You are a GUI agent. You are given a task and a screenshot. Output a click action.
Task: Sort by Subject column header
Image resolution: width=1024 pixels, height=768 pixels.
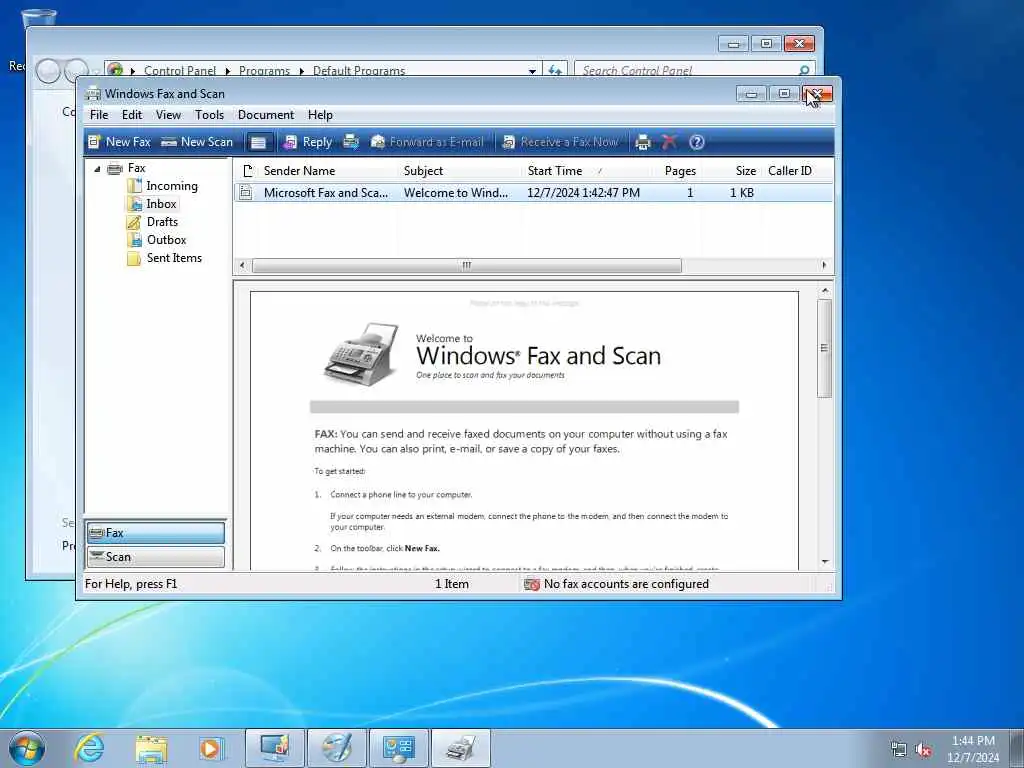click(460, 171)
